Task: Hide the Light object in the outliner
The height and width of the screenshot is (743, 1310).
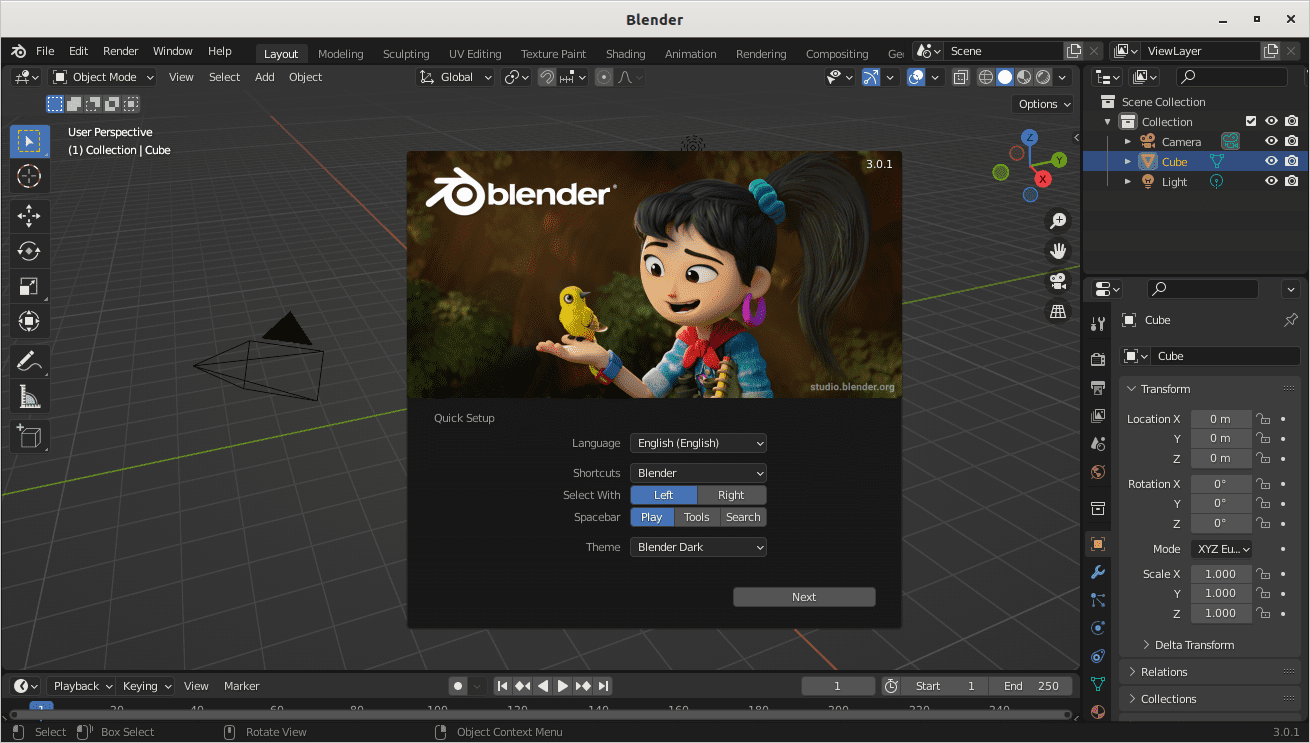Action: [x=1271, y=181]
